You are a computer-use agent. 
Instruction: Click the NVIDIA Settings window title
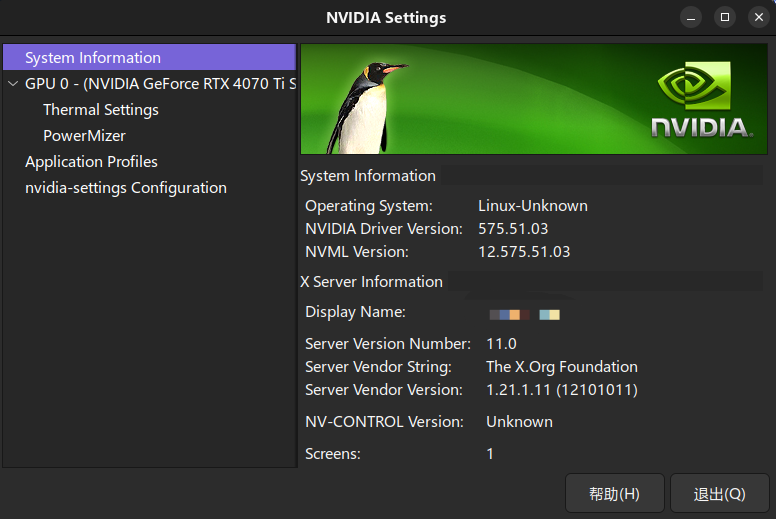coord(386,18)
